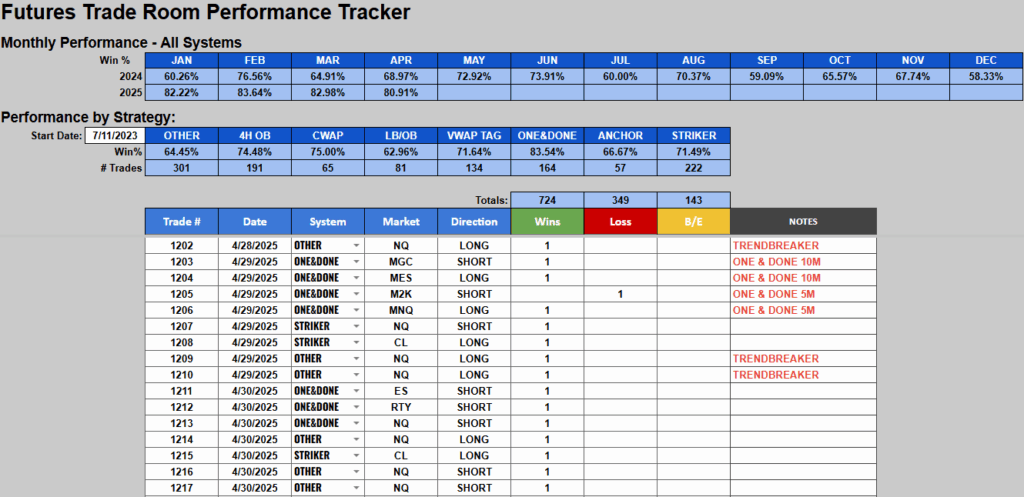
Task: Open the STRIKER System dropdown for trade 1208
Action: click(357, 342)
